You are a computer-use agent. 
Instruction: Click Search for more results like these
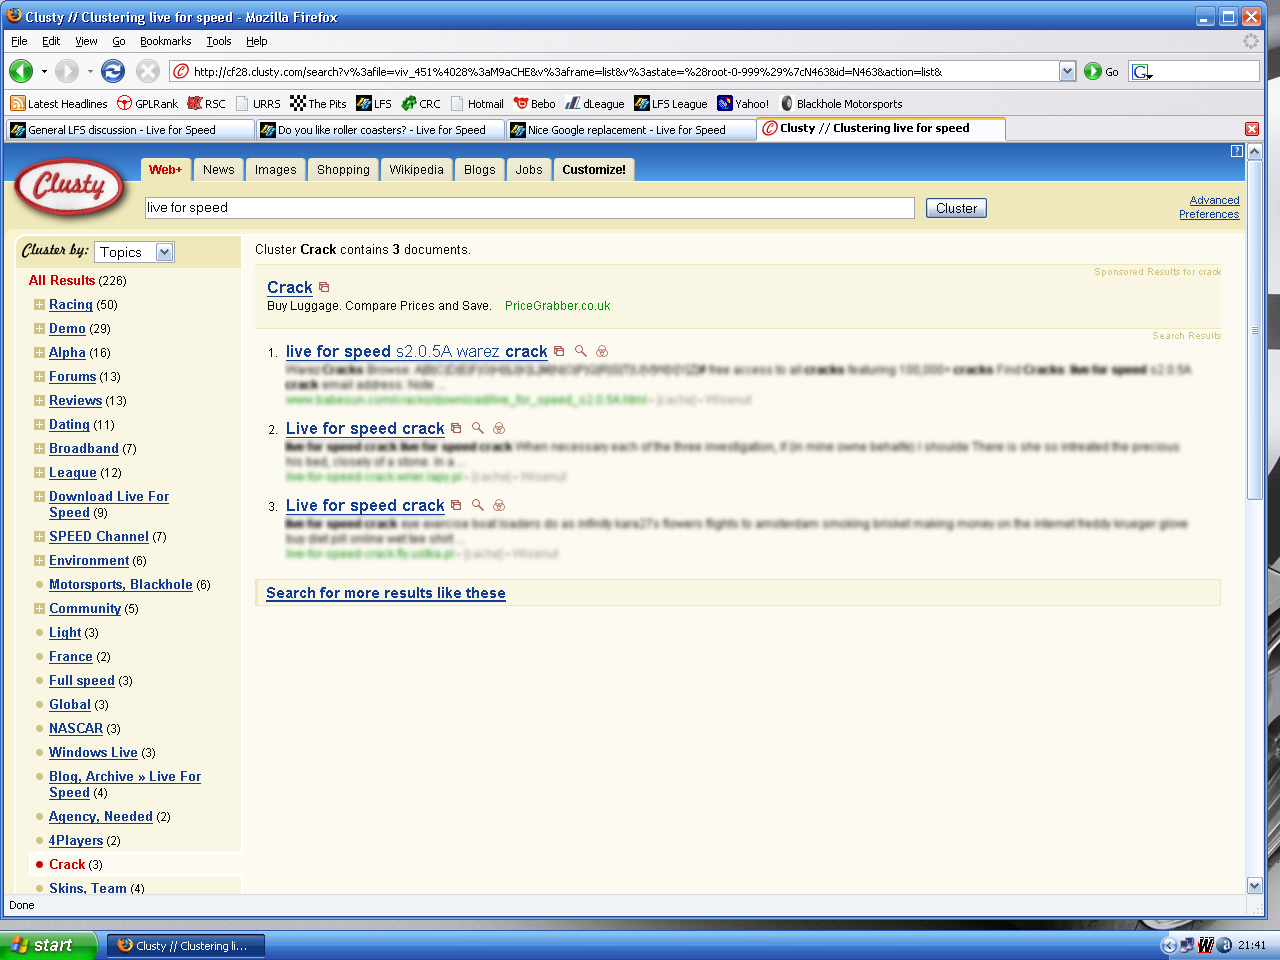point(386,593)
